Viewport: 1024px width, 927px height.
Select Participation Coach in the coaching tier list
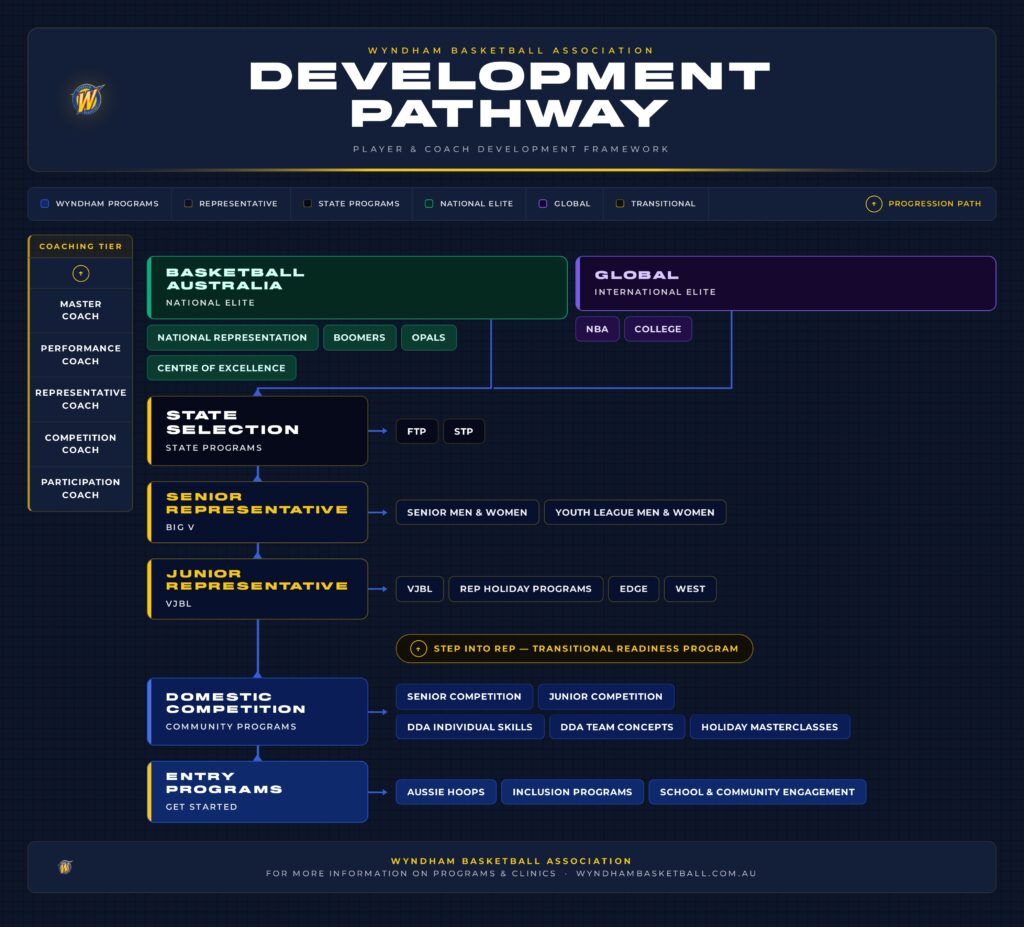pos(80,488)
